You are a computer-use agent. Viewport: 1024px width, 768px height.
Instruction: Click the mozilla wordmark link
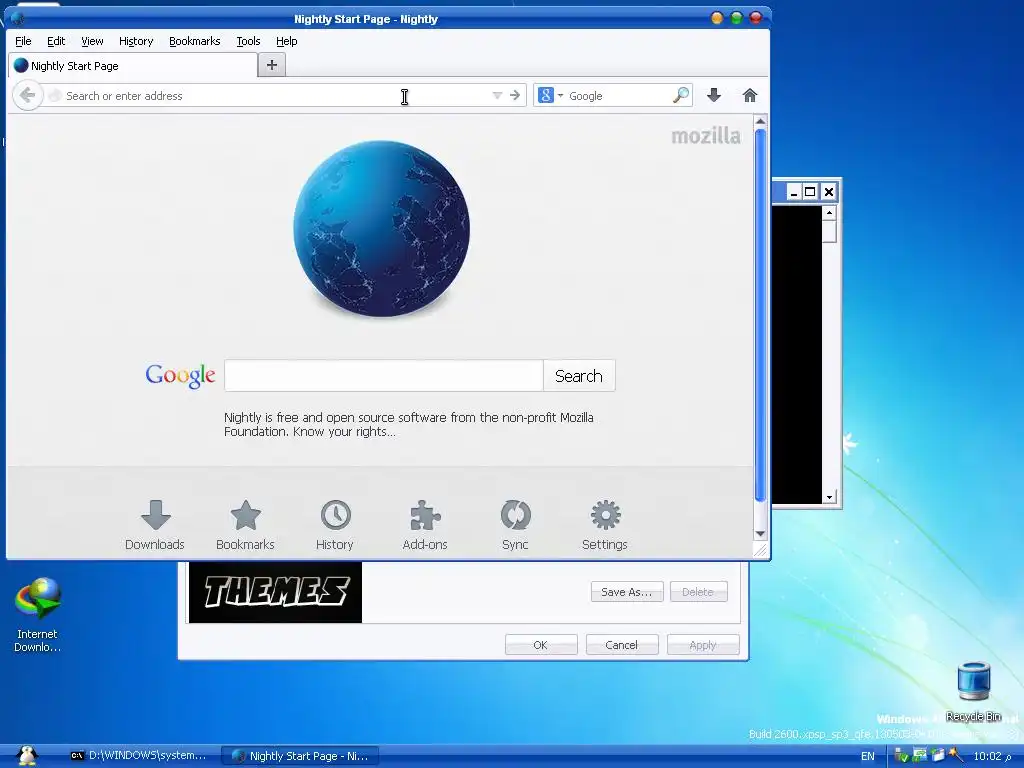pos(706,136)
